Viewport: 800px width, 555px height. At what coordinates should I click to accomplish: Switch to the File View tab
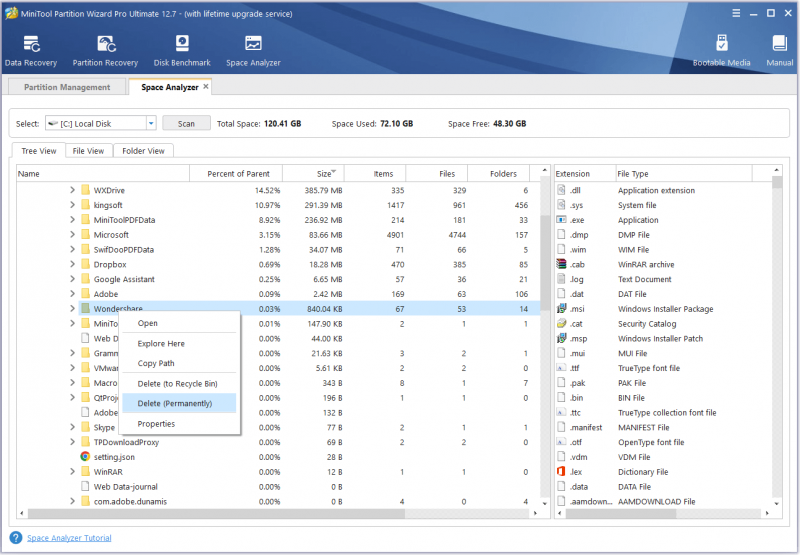coord(88,151)
